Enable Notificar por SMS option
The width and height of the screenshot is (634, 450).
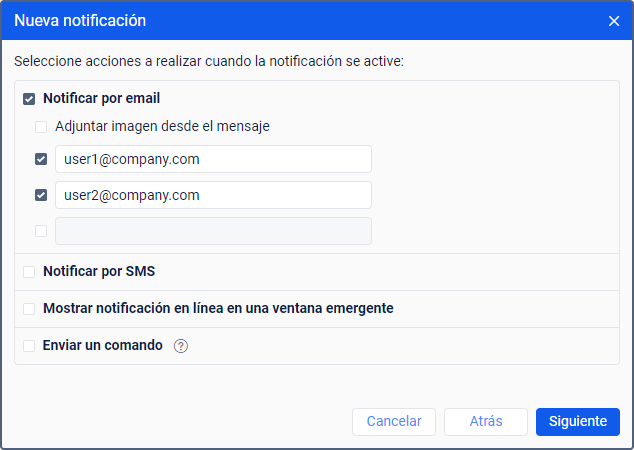[x=29, y=272]
